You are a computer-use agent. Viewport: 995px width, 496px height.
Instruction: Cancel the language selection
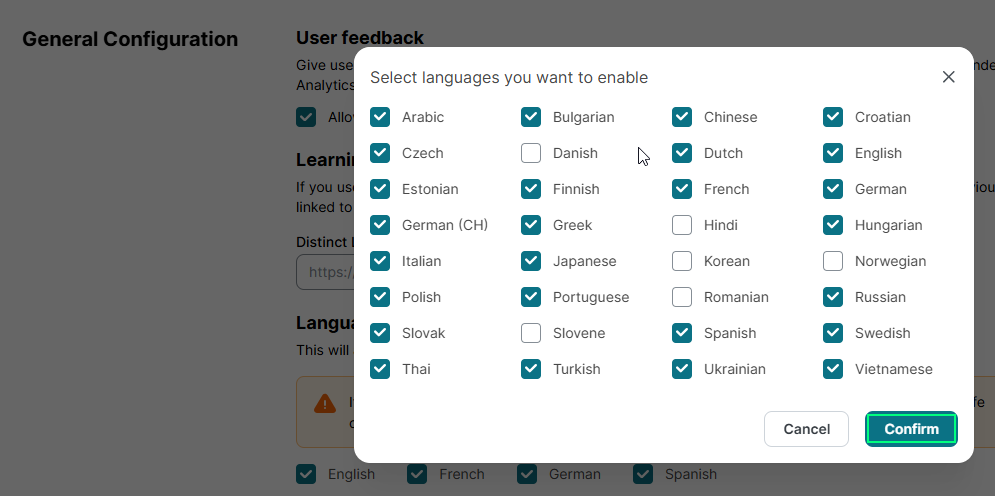[806, 429]
